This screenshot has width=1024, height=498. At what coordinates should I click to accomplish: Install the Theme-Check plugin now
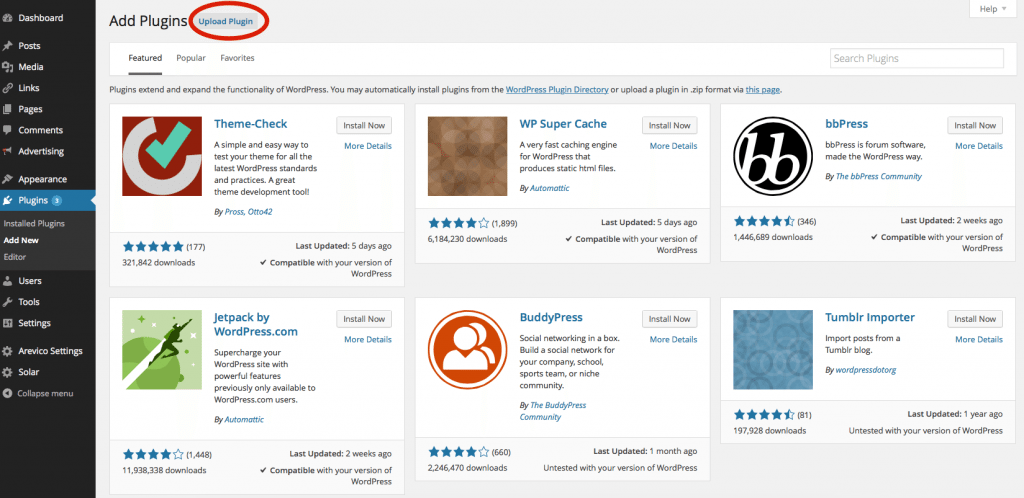coord(364,125)
